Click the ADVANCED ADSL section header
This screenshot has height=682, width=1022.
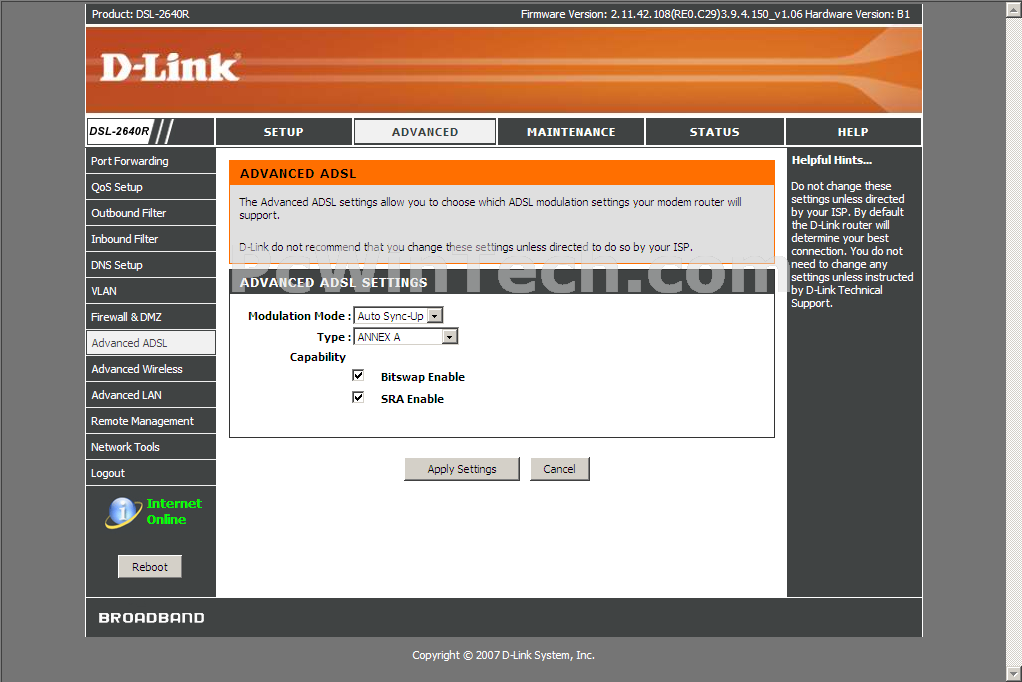(502, 173)
